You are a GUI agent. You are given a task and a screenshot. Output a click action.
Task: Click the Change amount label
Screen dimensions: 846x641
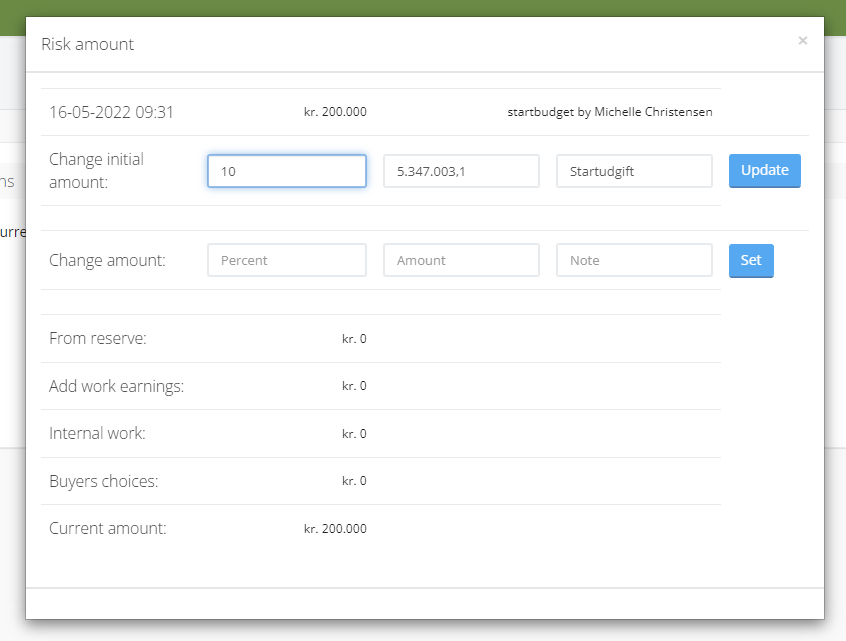107,260
